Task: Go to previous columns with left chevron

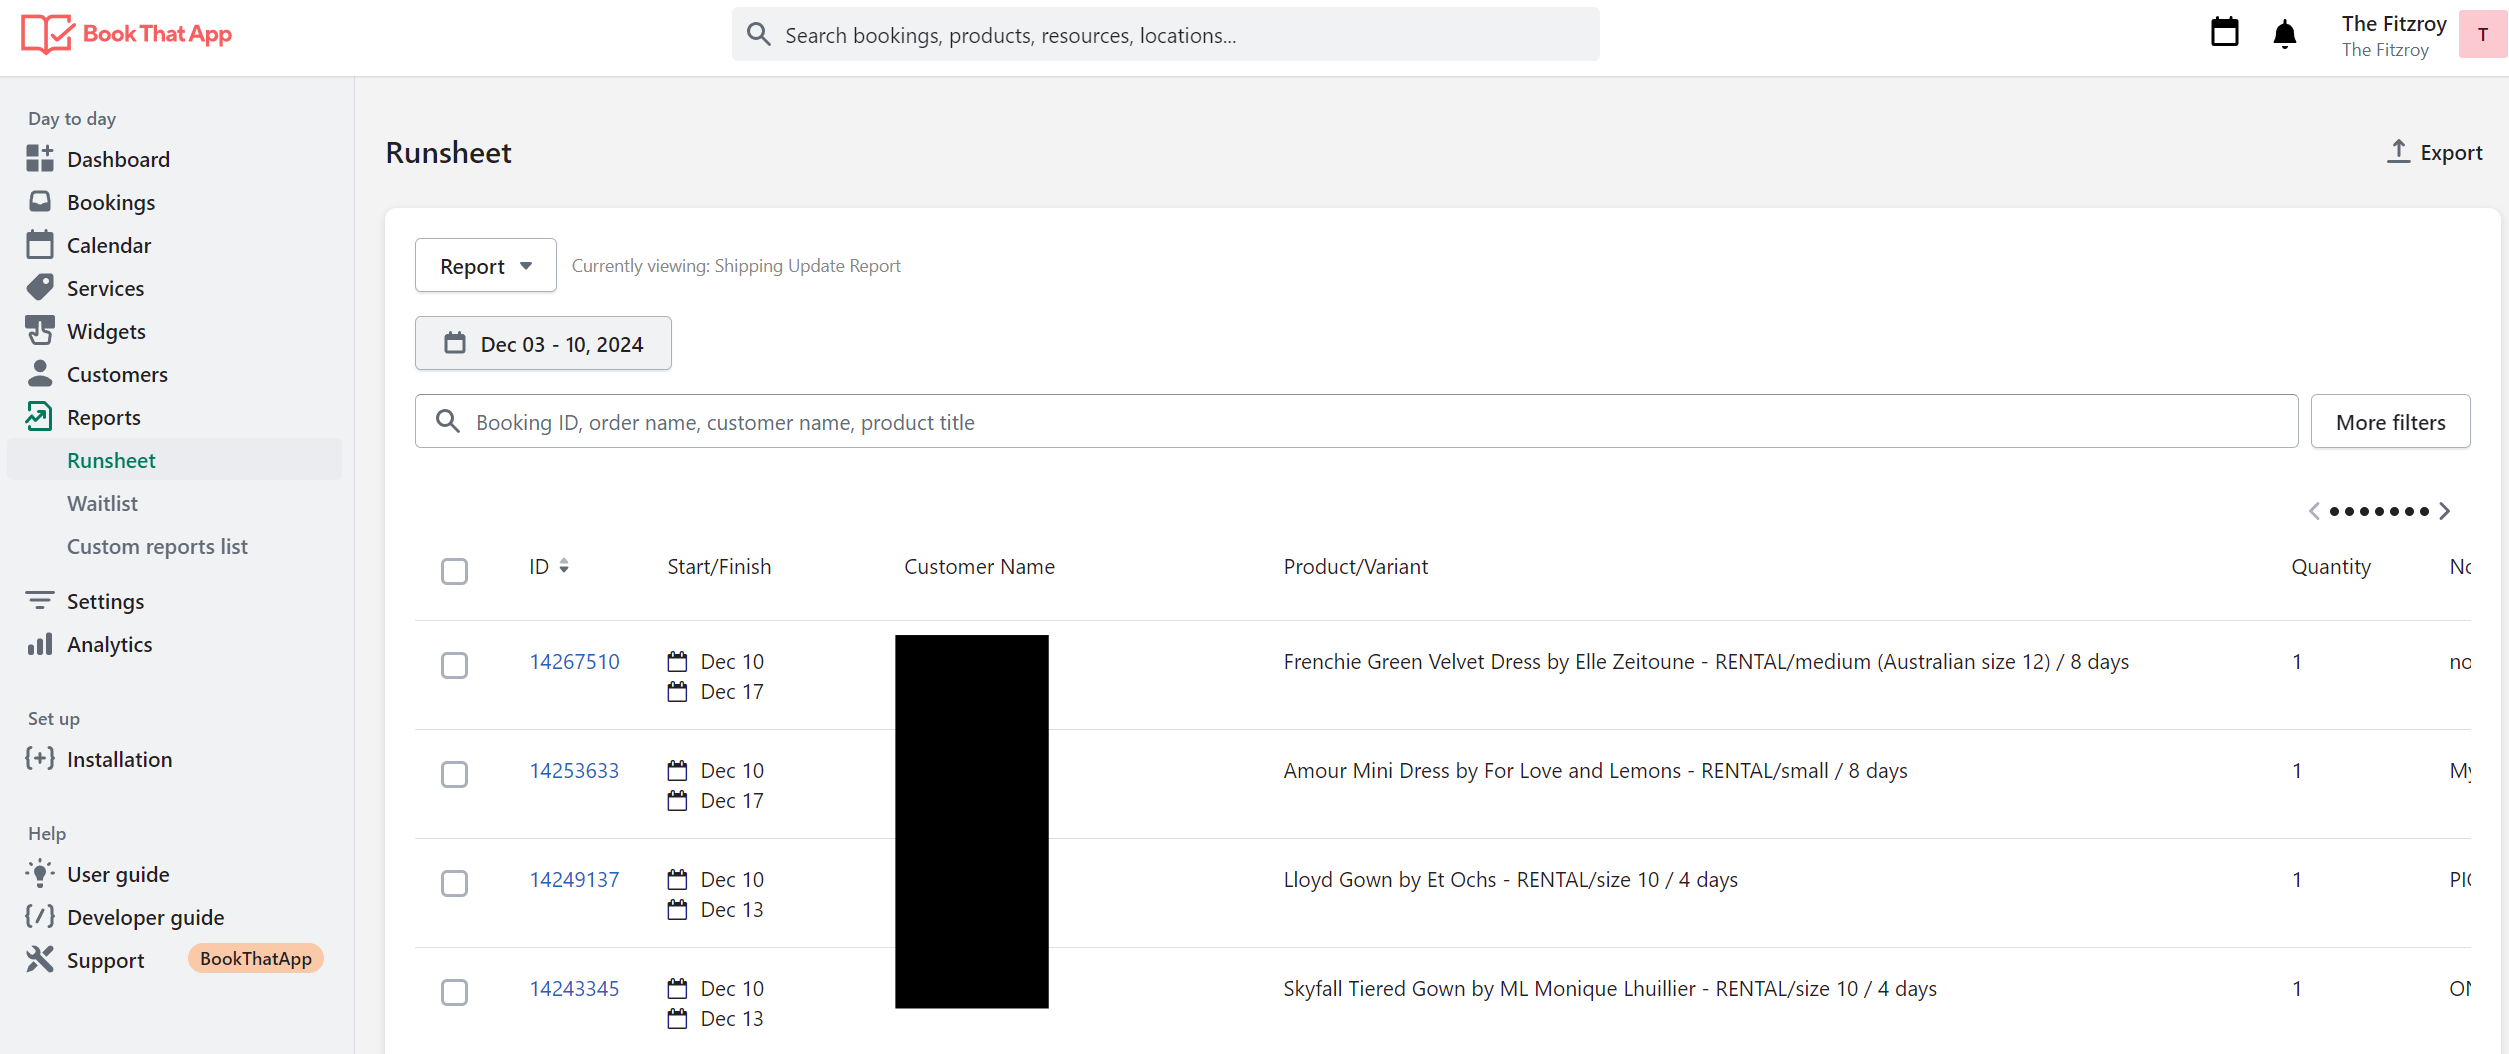Action: 2313,511
